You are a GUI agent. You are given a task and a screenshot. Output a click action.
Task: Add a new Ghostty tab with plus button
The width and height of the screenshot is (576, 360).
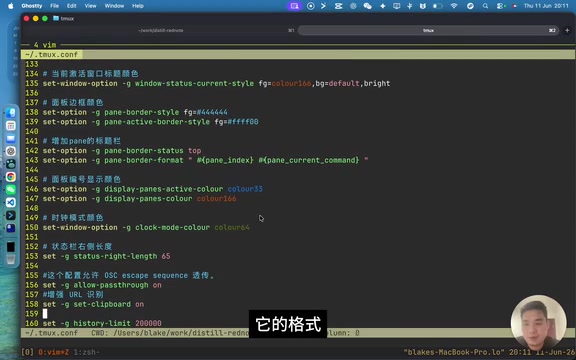pyautogui.click(x=567, y=30)
